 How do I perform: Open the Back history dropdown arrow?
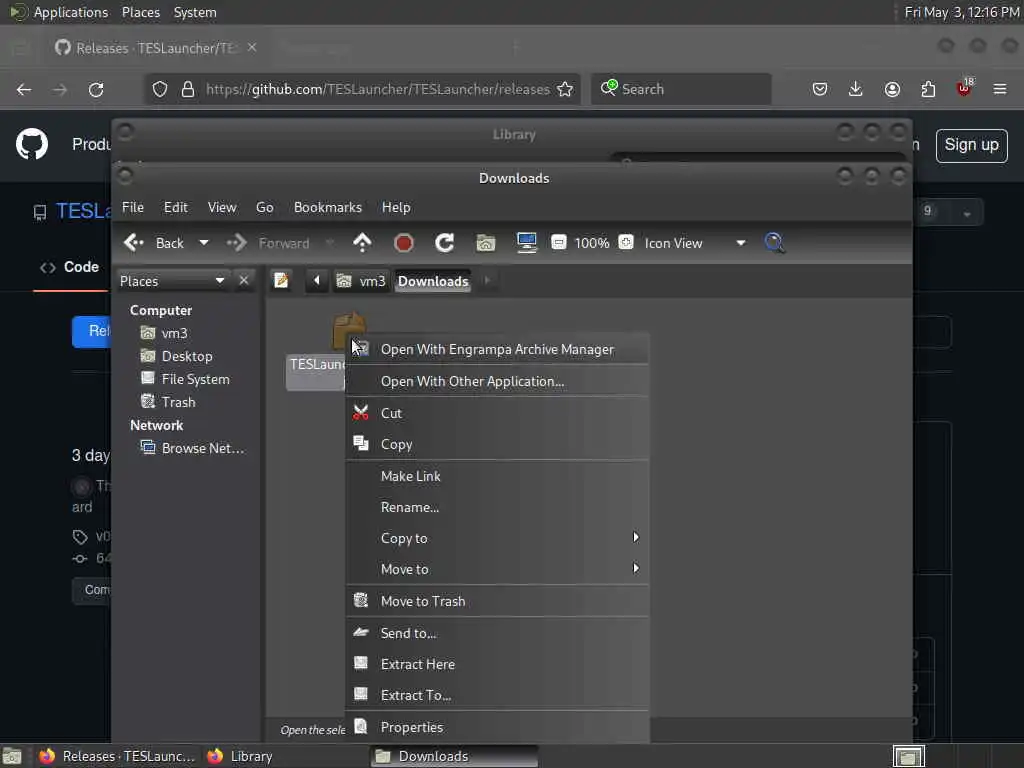pos(204,243)
